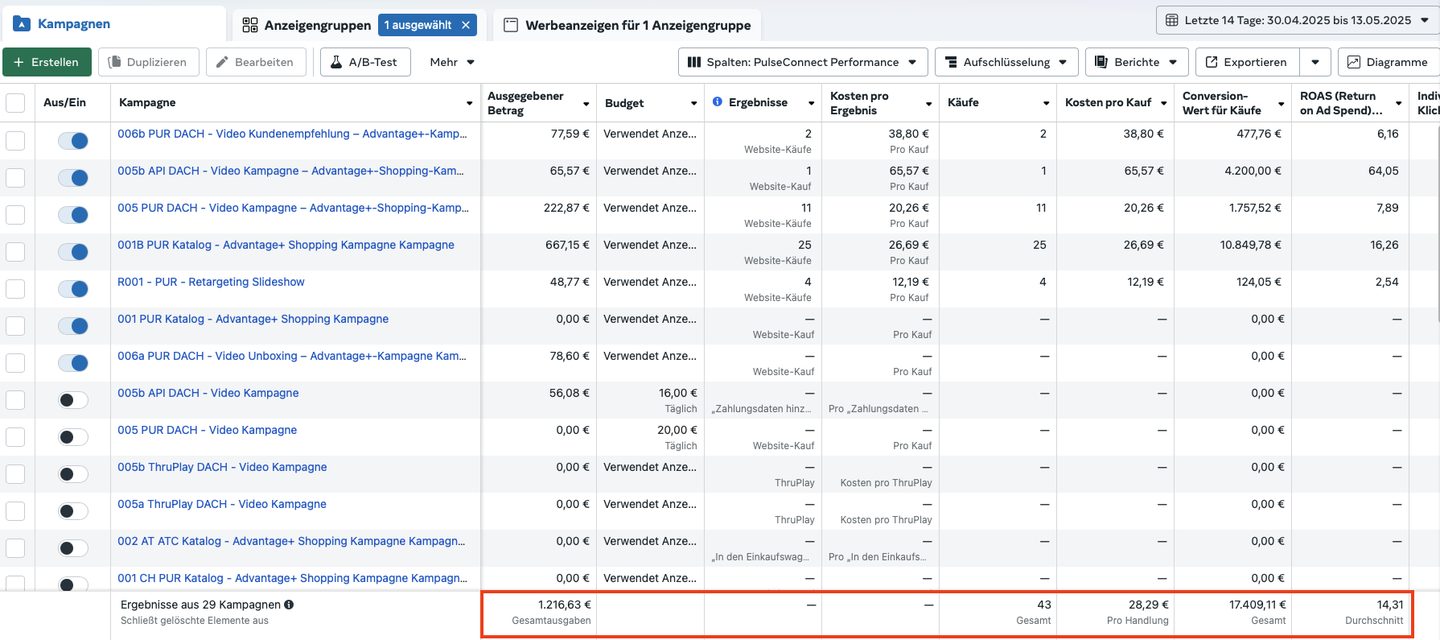Turn on the 005b ThruPlay DACH campaign toggle
The width and height of the screenshot is (1440, 640).
pos(73,474)
